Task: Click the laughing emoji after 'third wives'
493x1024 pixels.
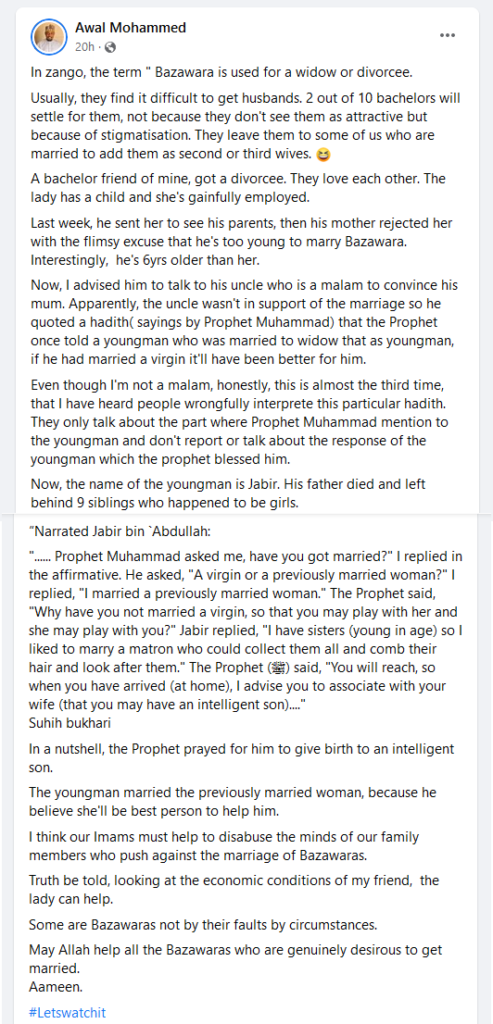Action: 323,155
